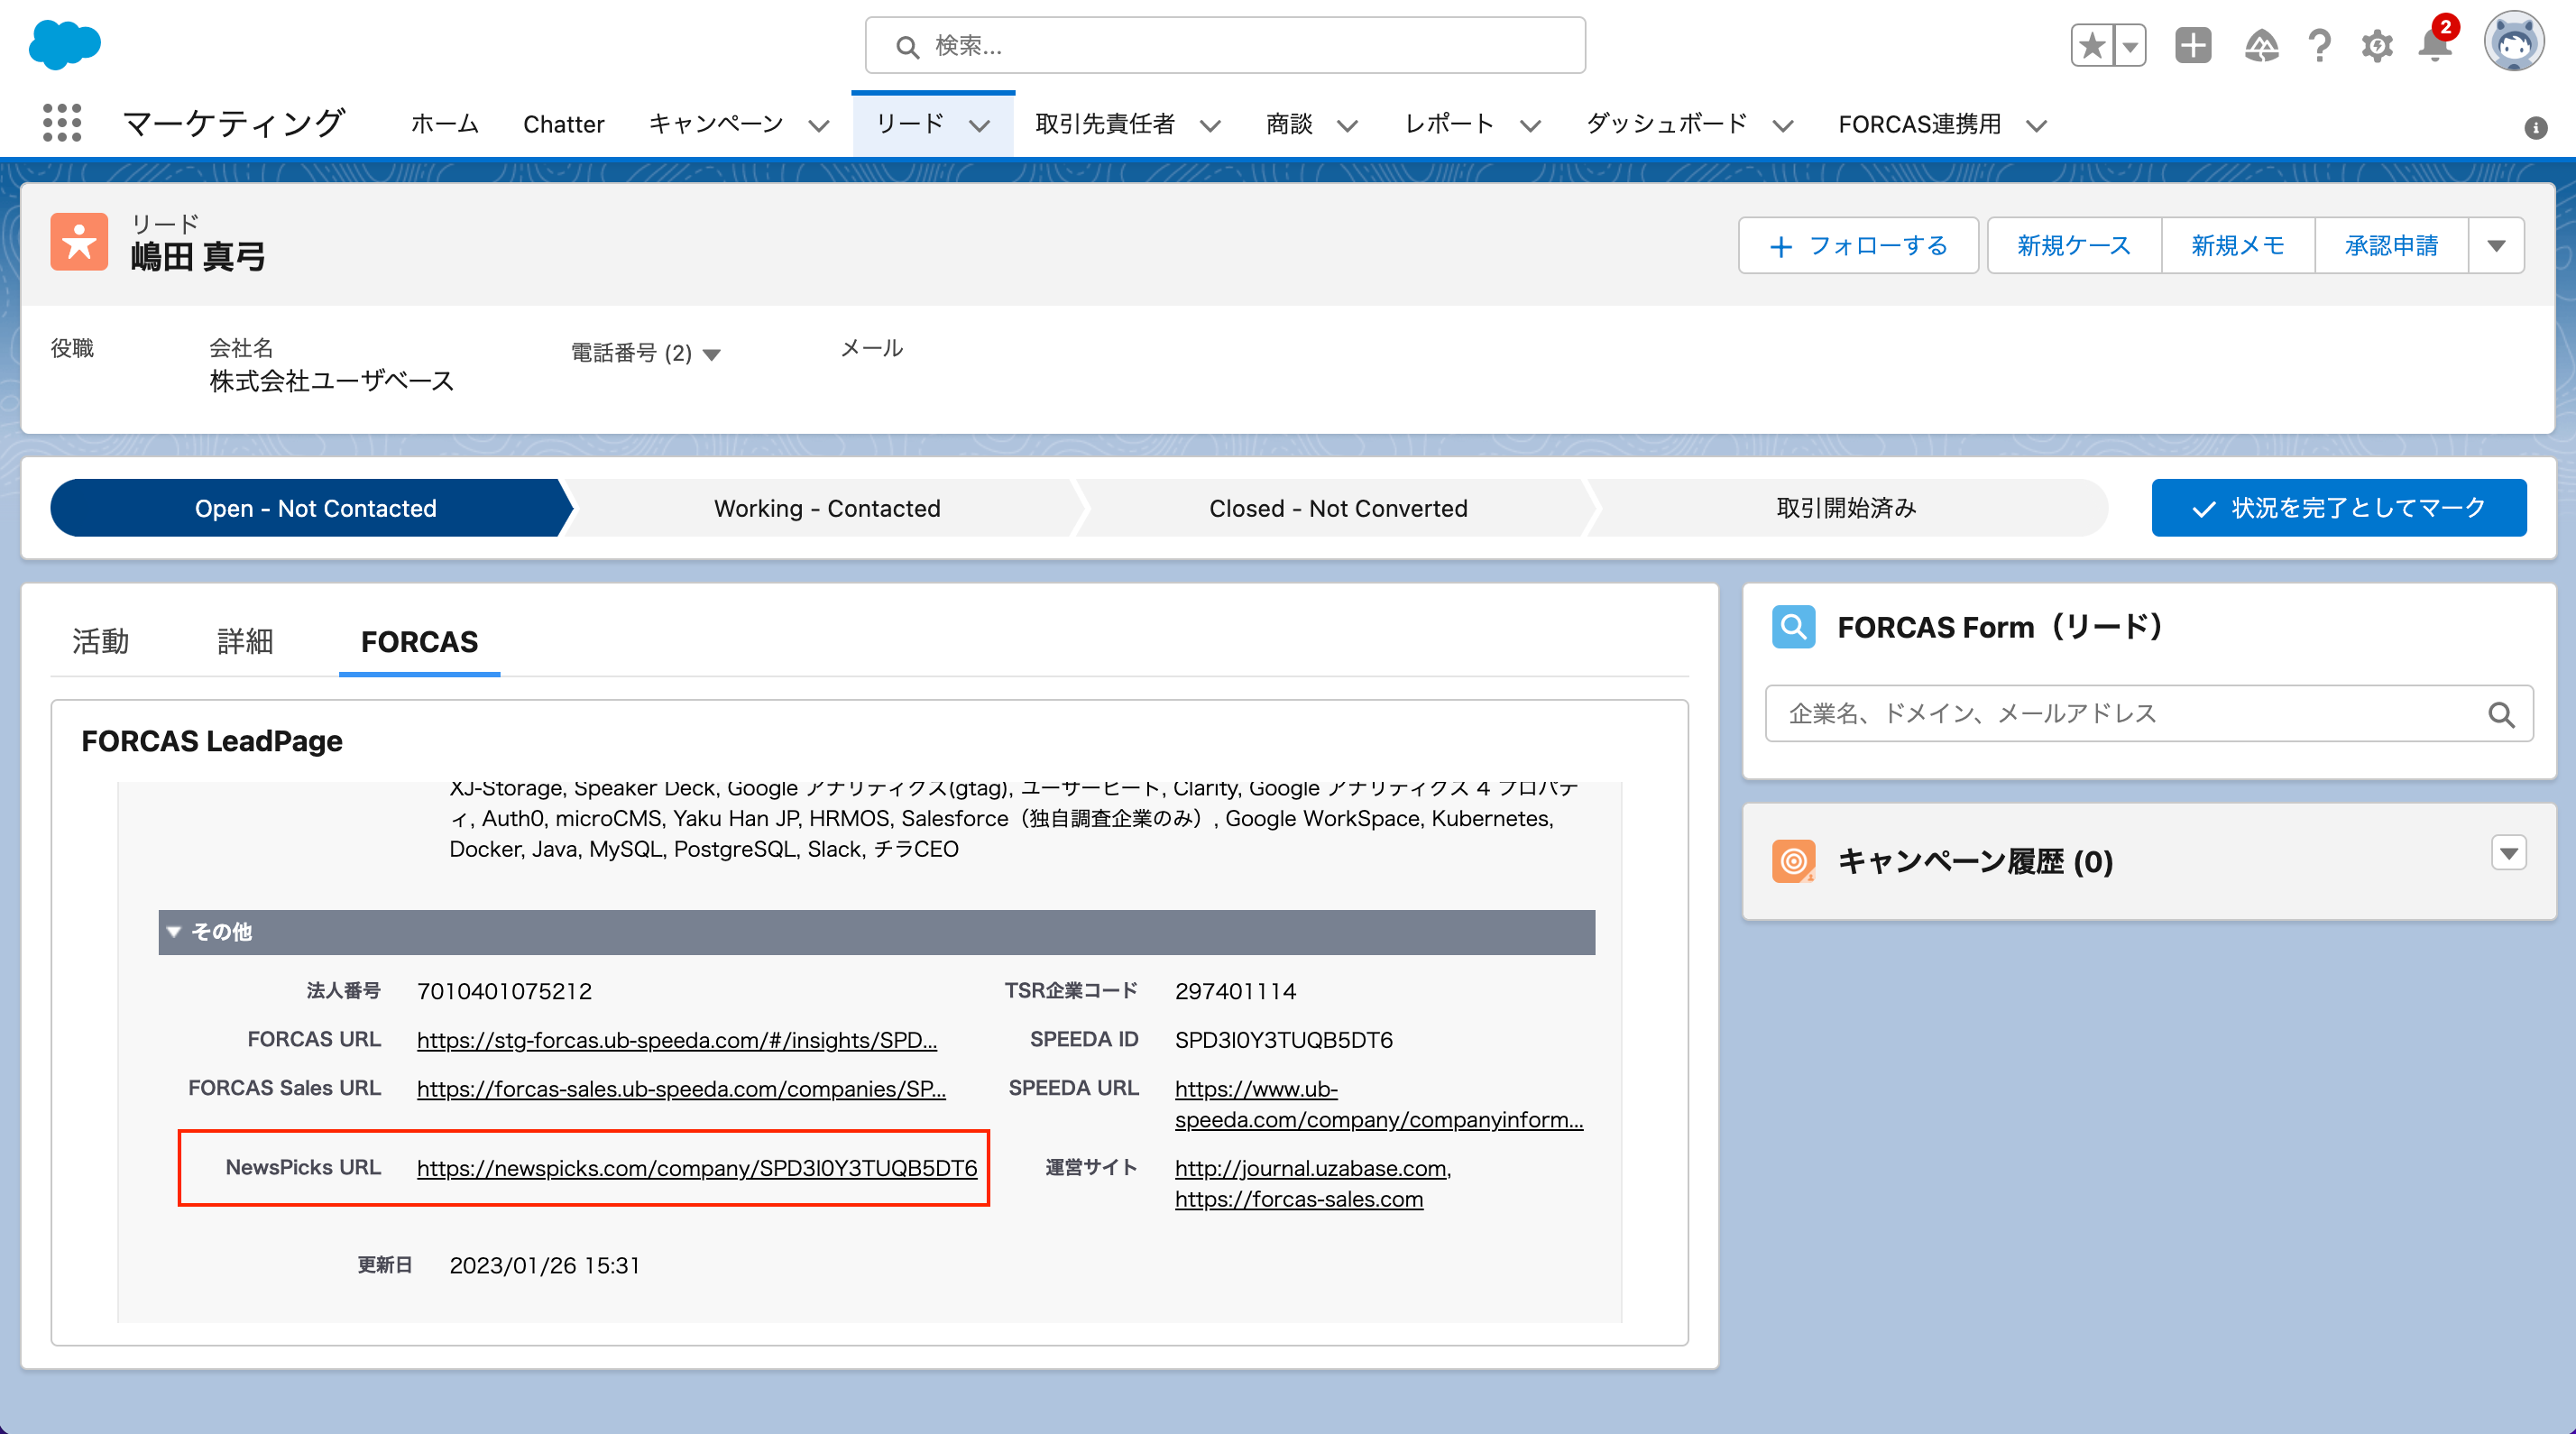Open the NewsPicks URL link
The width and height of the screenshot is (2576, 1434).
tap(696, 1168)
